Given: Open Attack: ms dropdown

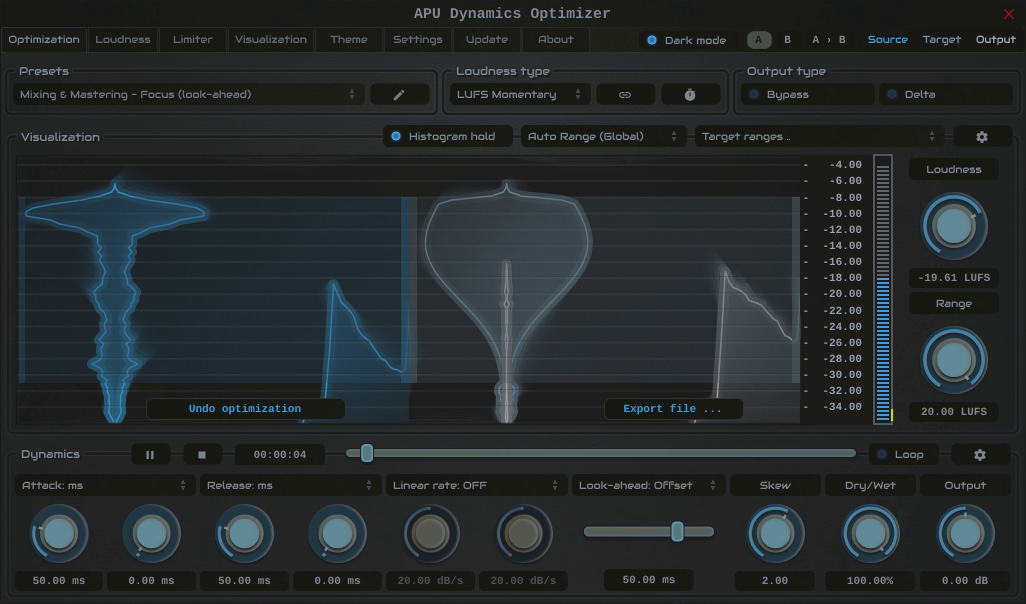Looking at the screenshot, I should pos(104,486).
